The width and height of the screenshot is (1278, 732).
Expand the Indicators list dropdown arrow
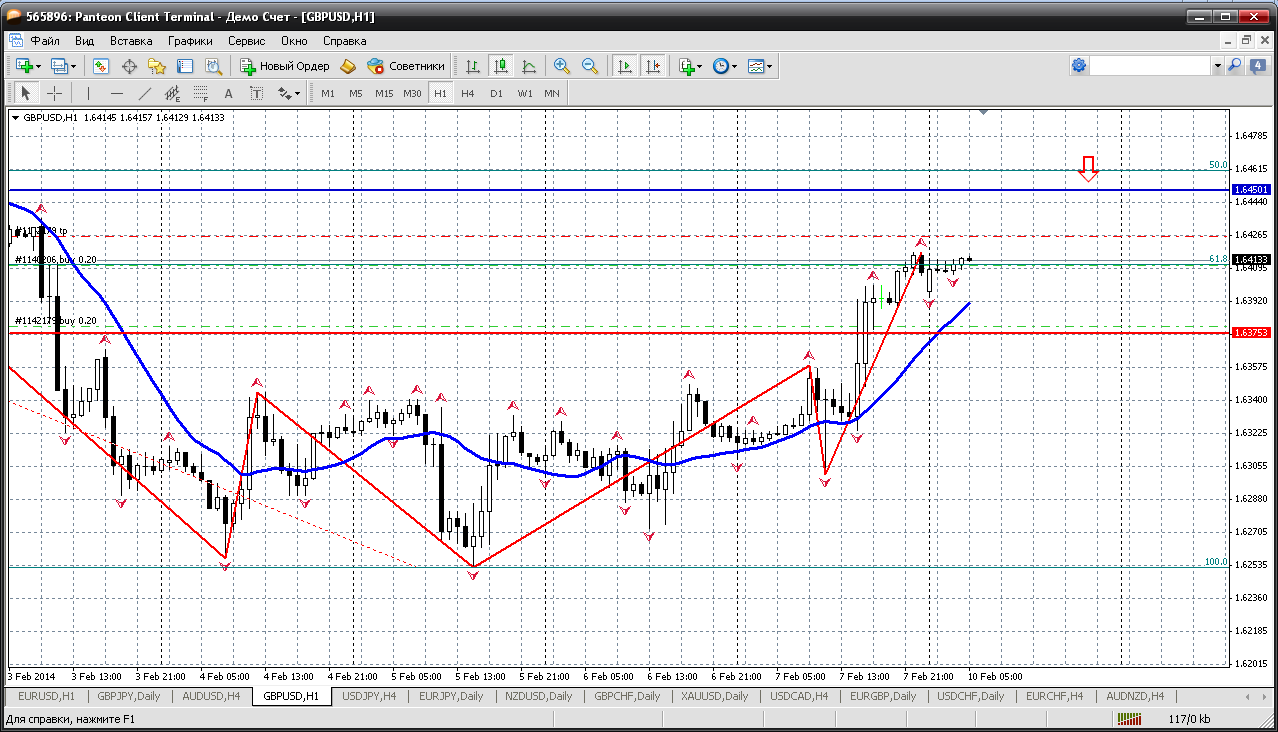click(699, 66)
